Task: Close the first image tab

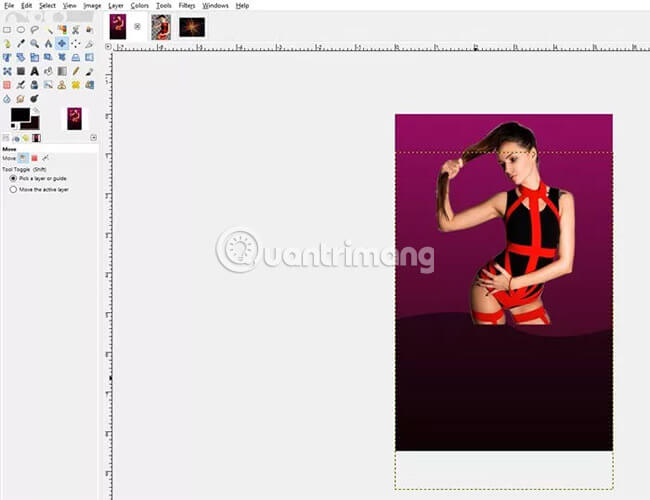Action: 137,27
